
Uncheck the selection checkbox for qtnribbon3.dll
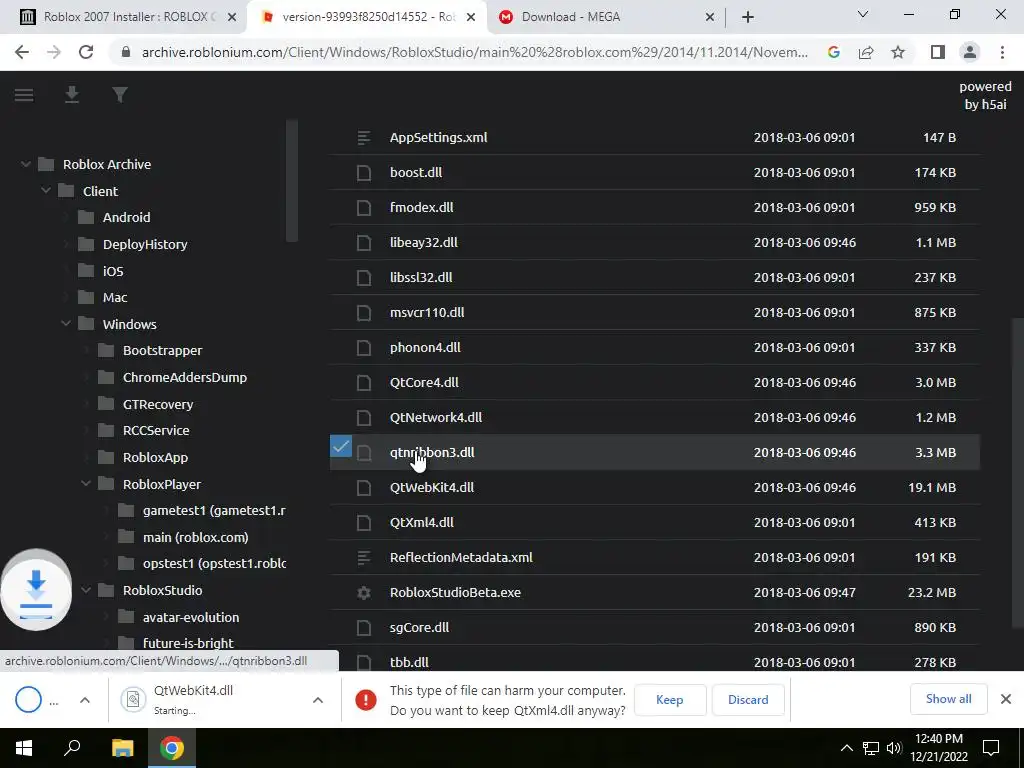coord(341,447)
